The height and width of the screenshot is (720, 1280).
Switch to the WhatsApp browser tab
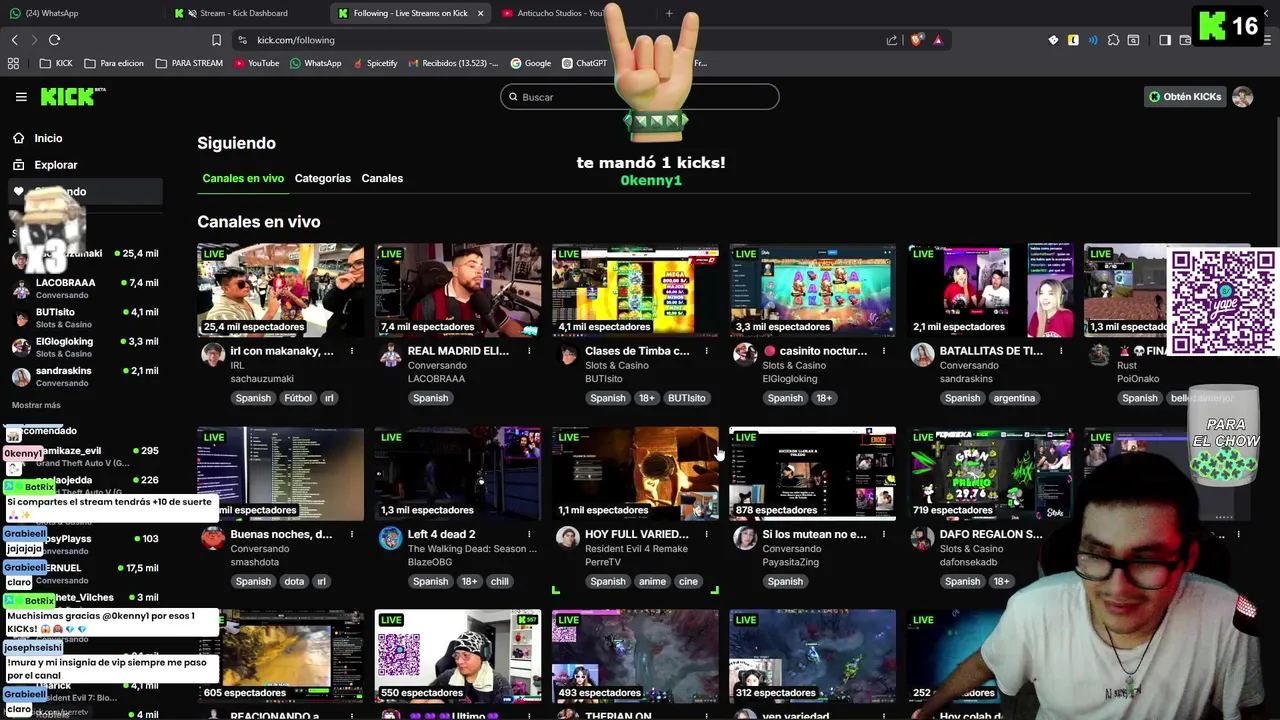tap(80, 13)
